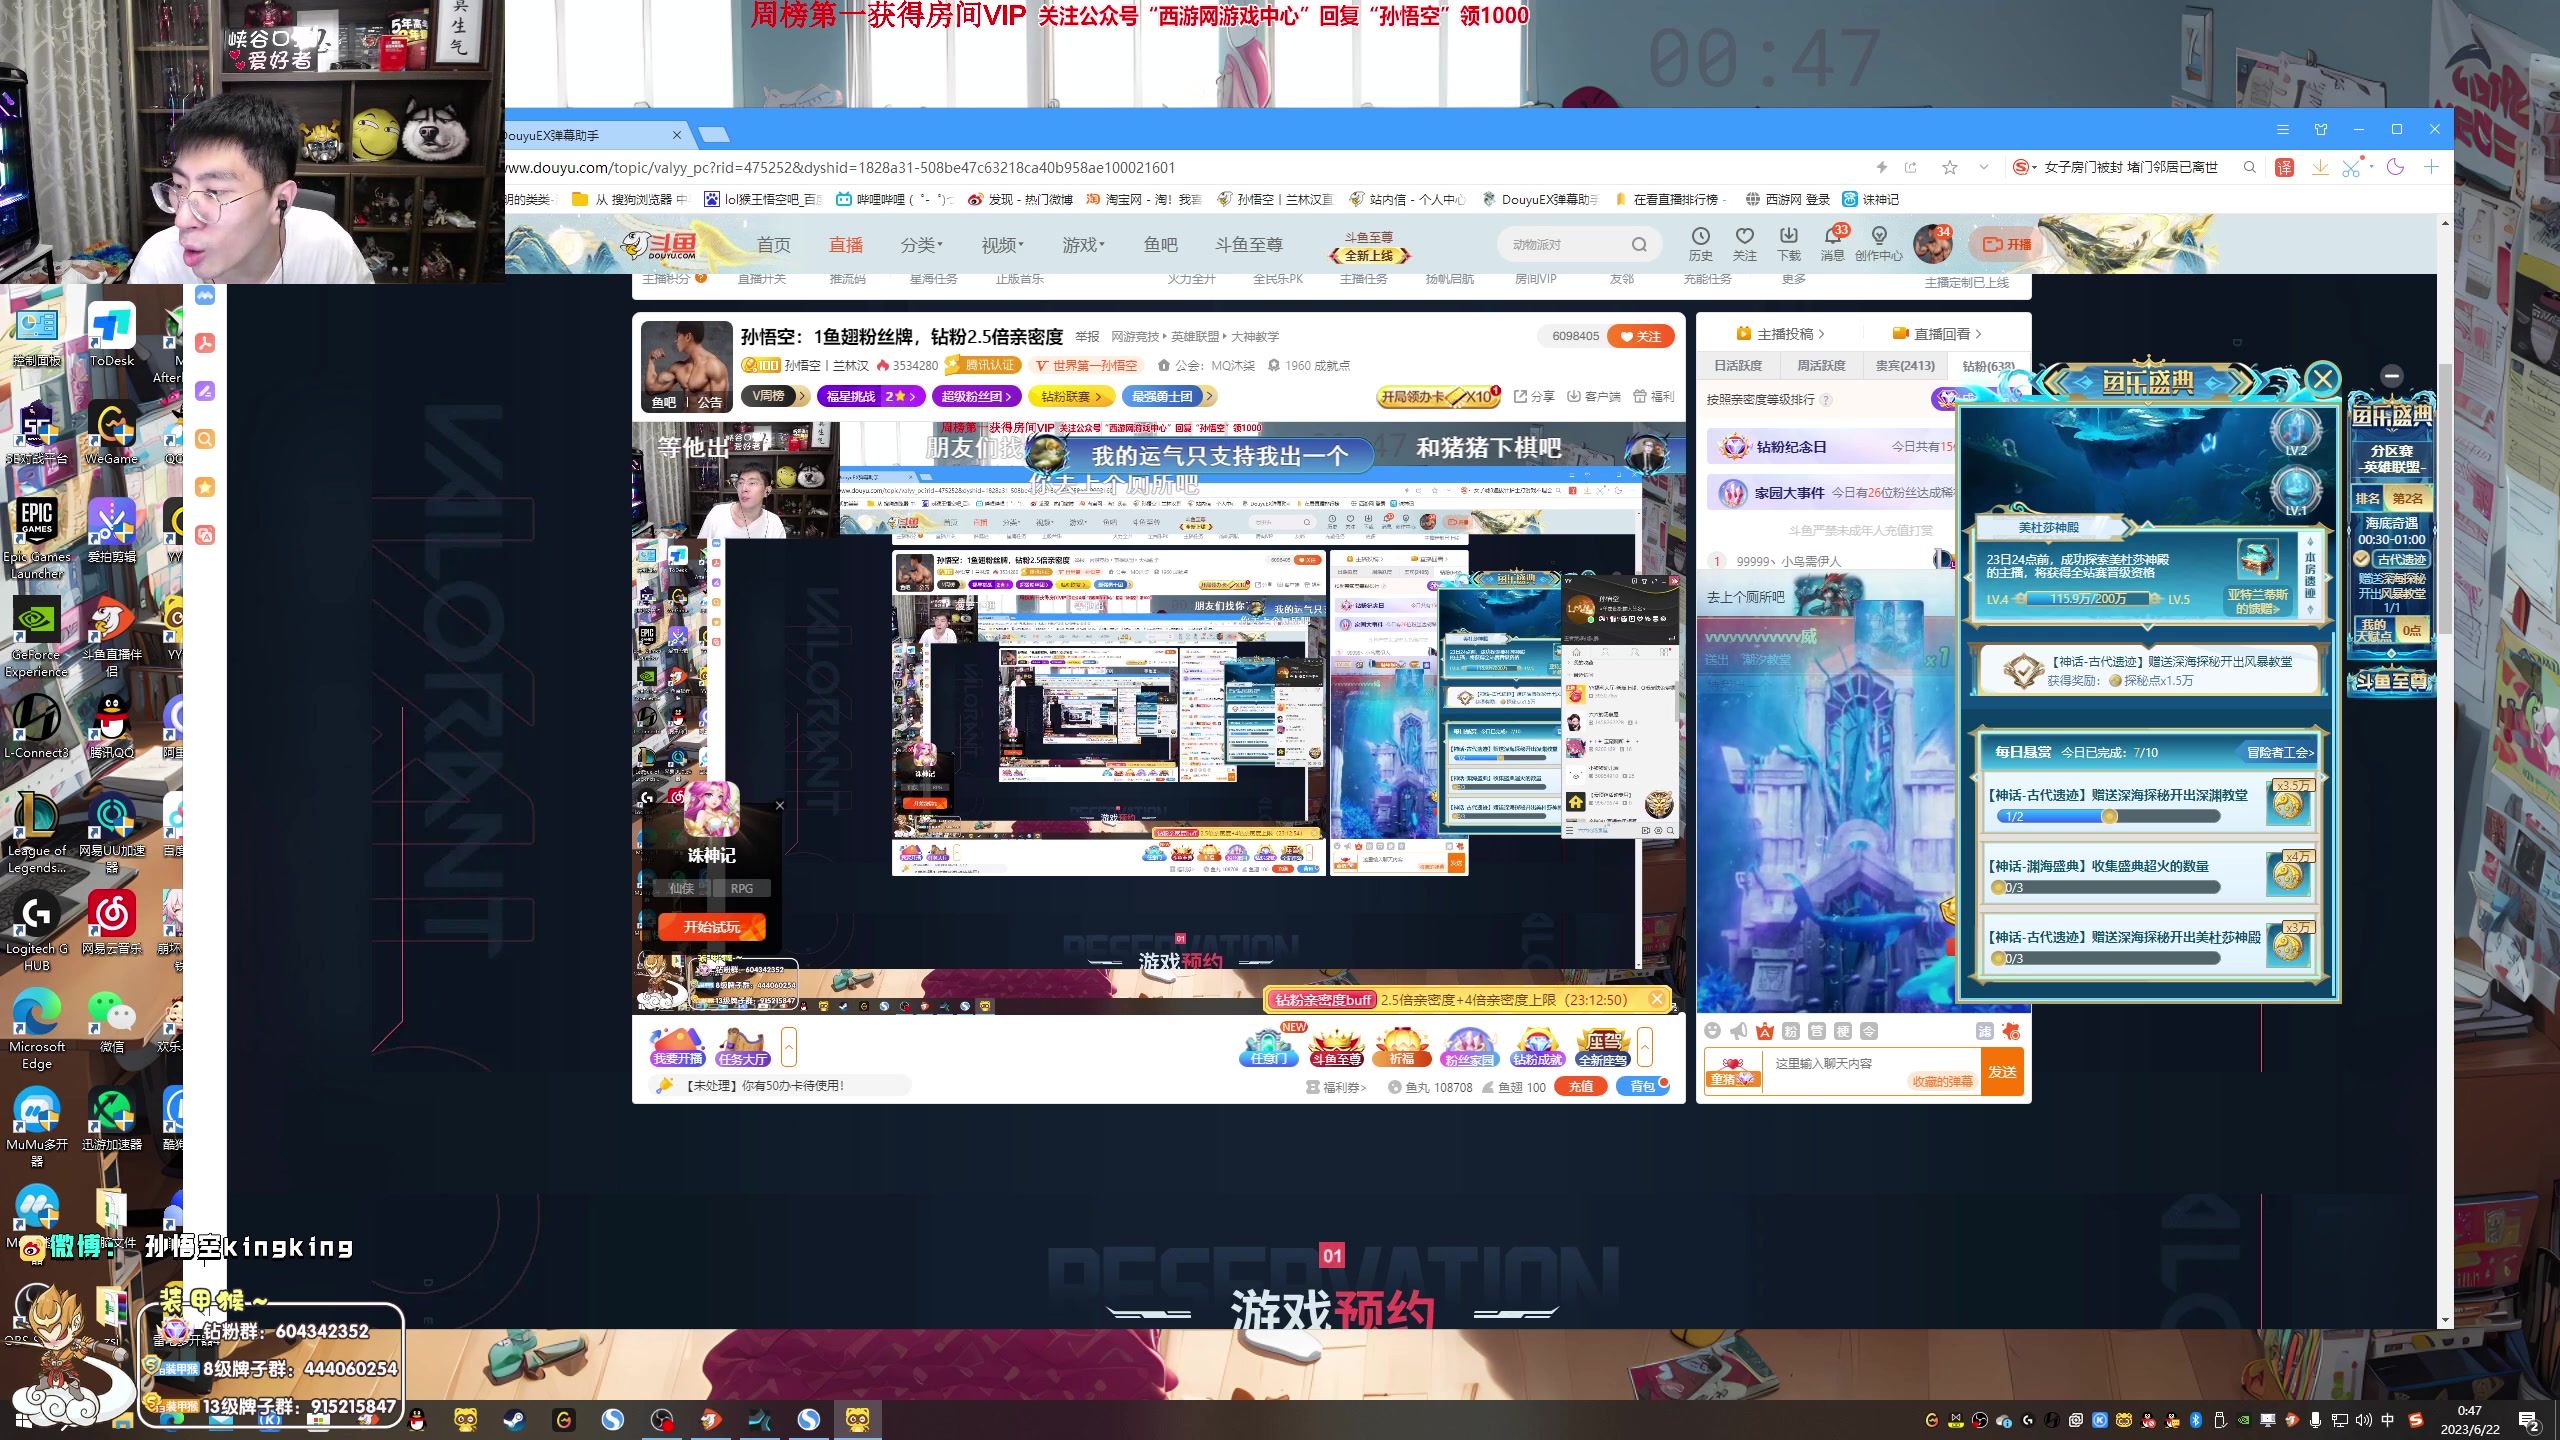Switch to the 贵宾(2413) tab

click(1905, 366)
